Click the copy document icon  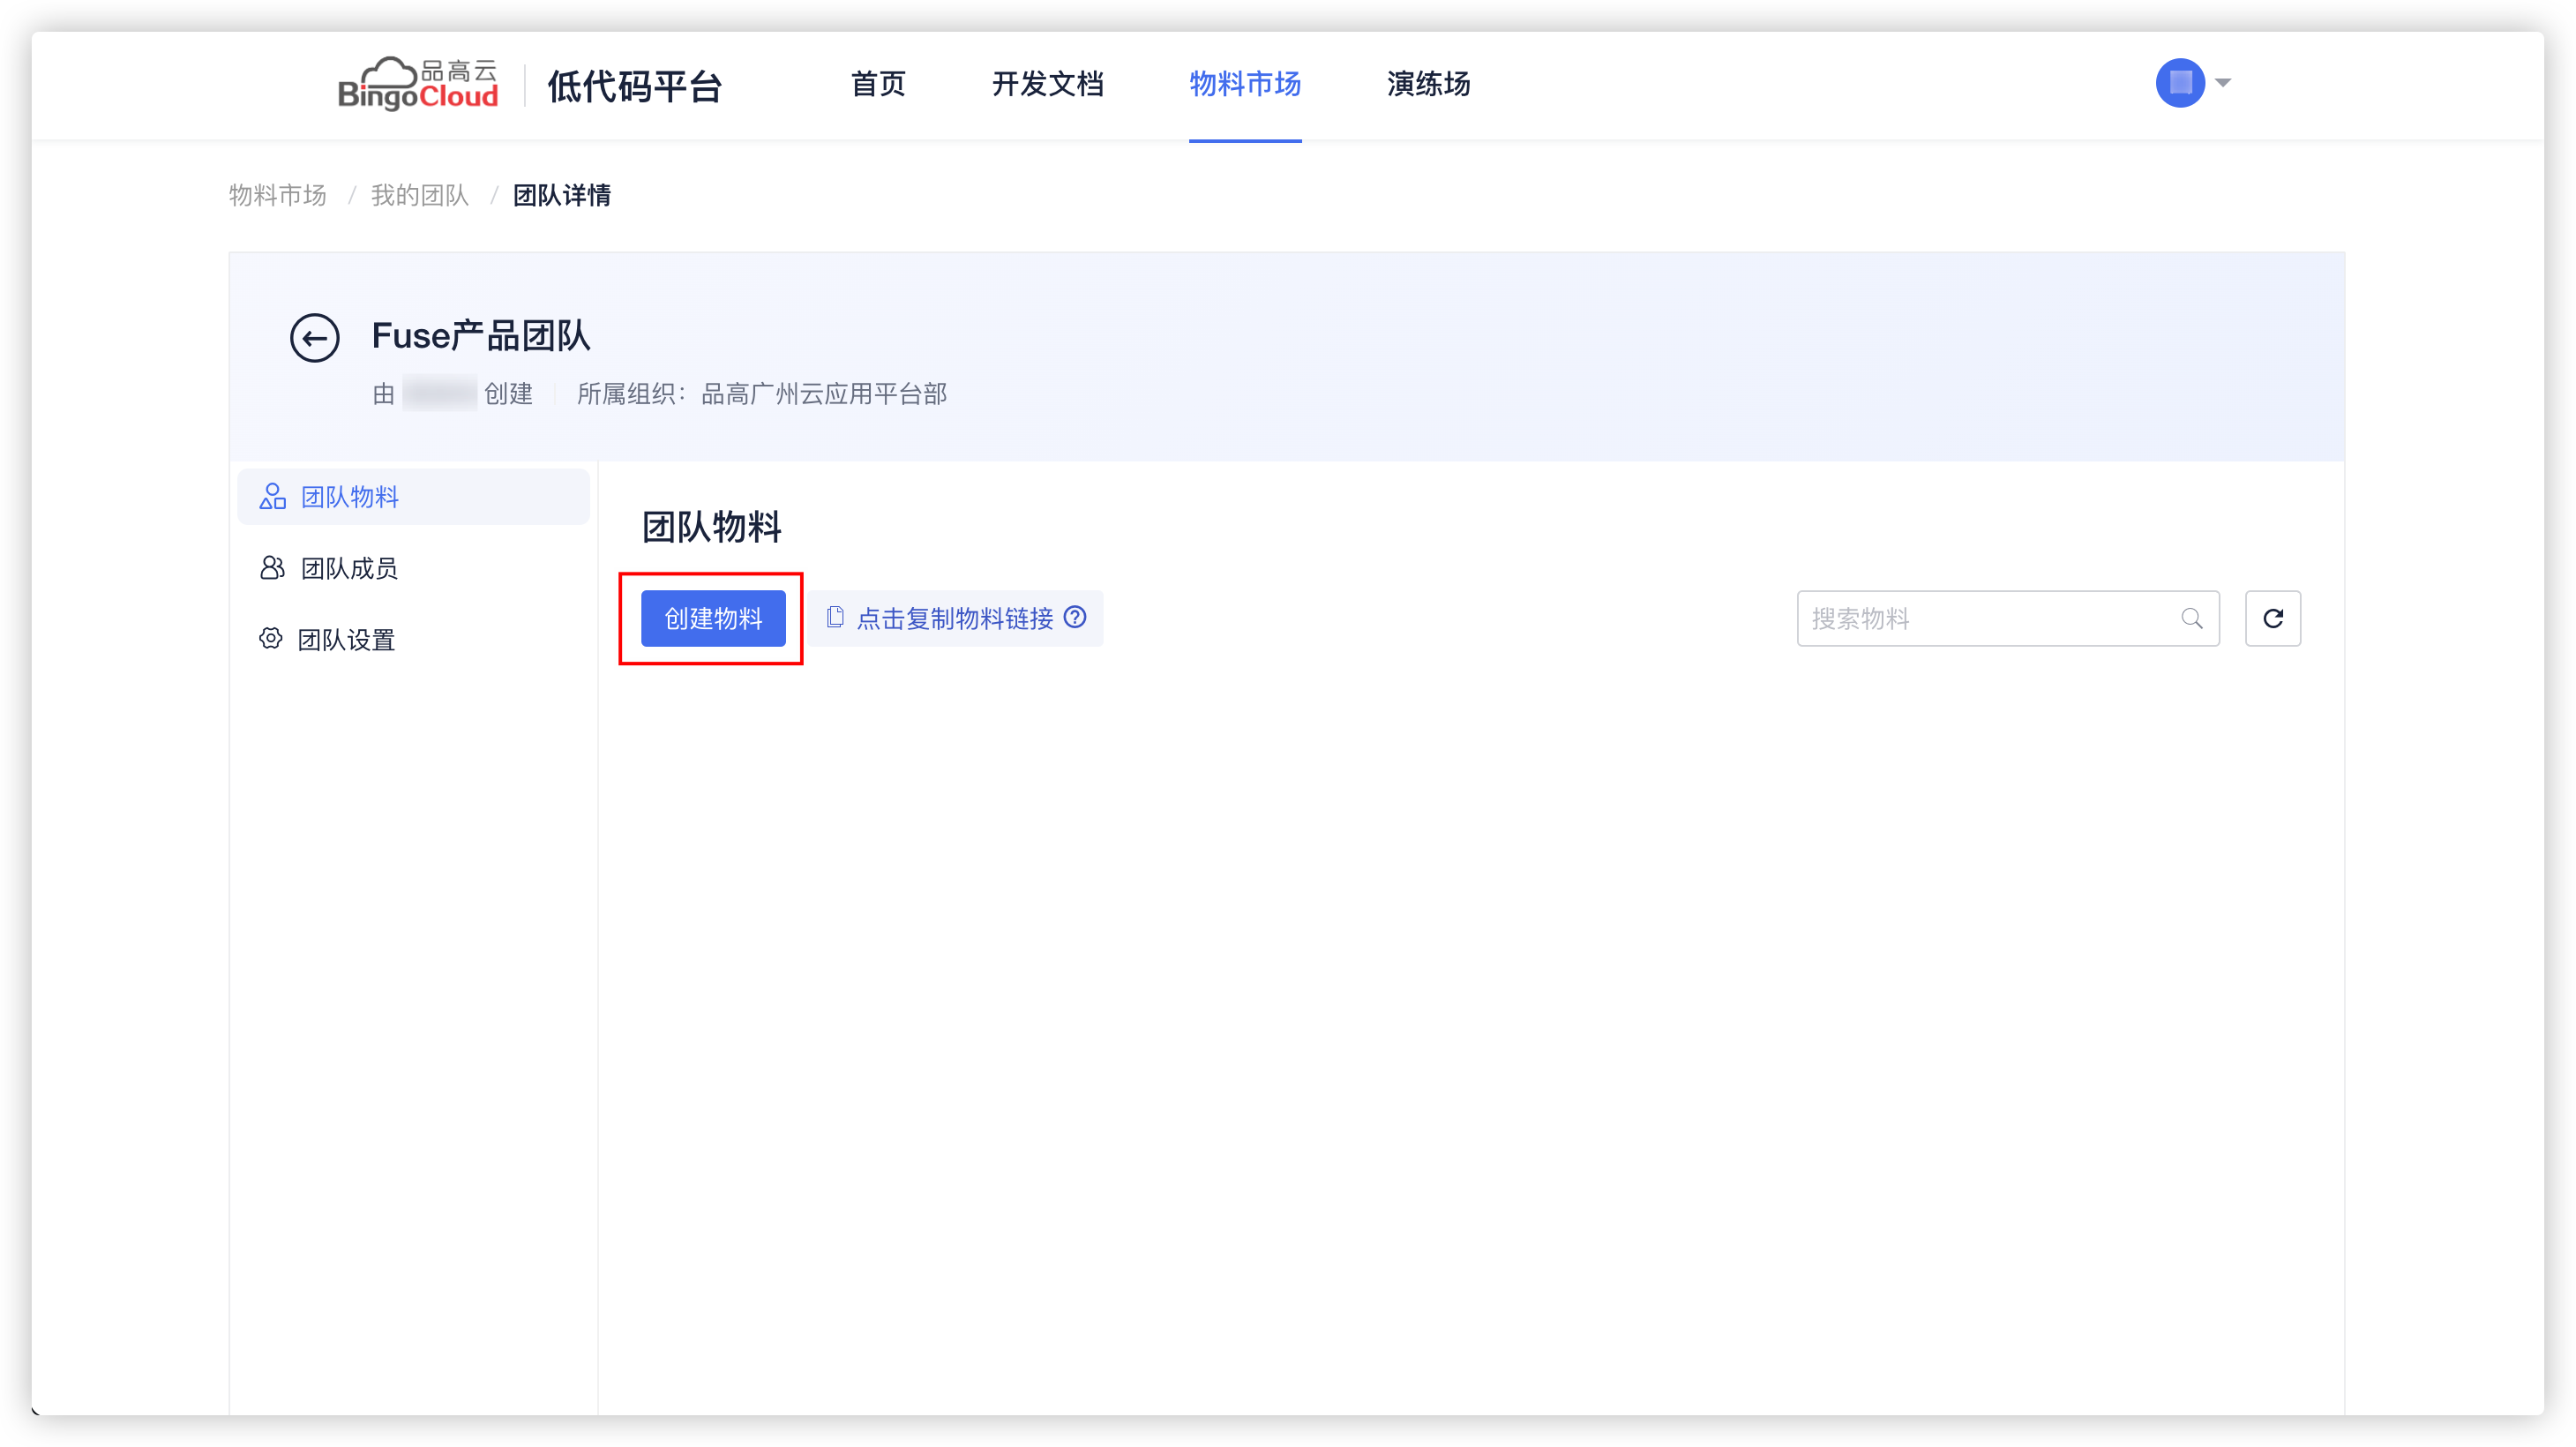835,617
